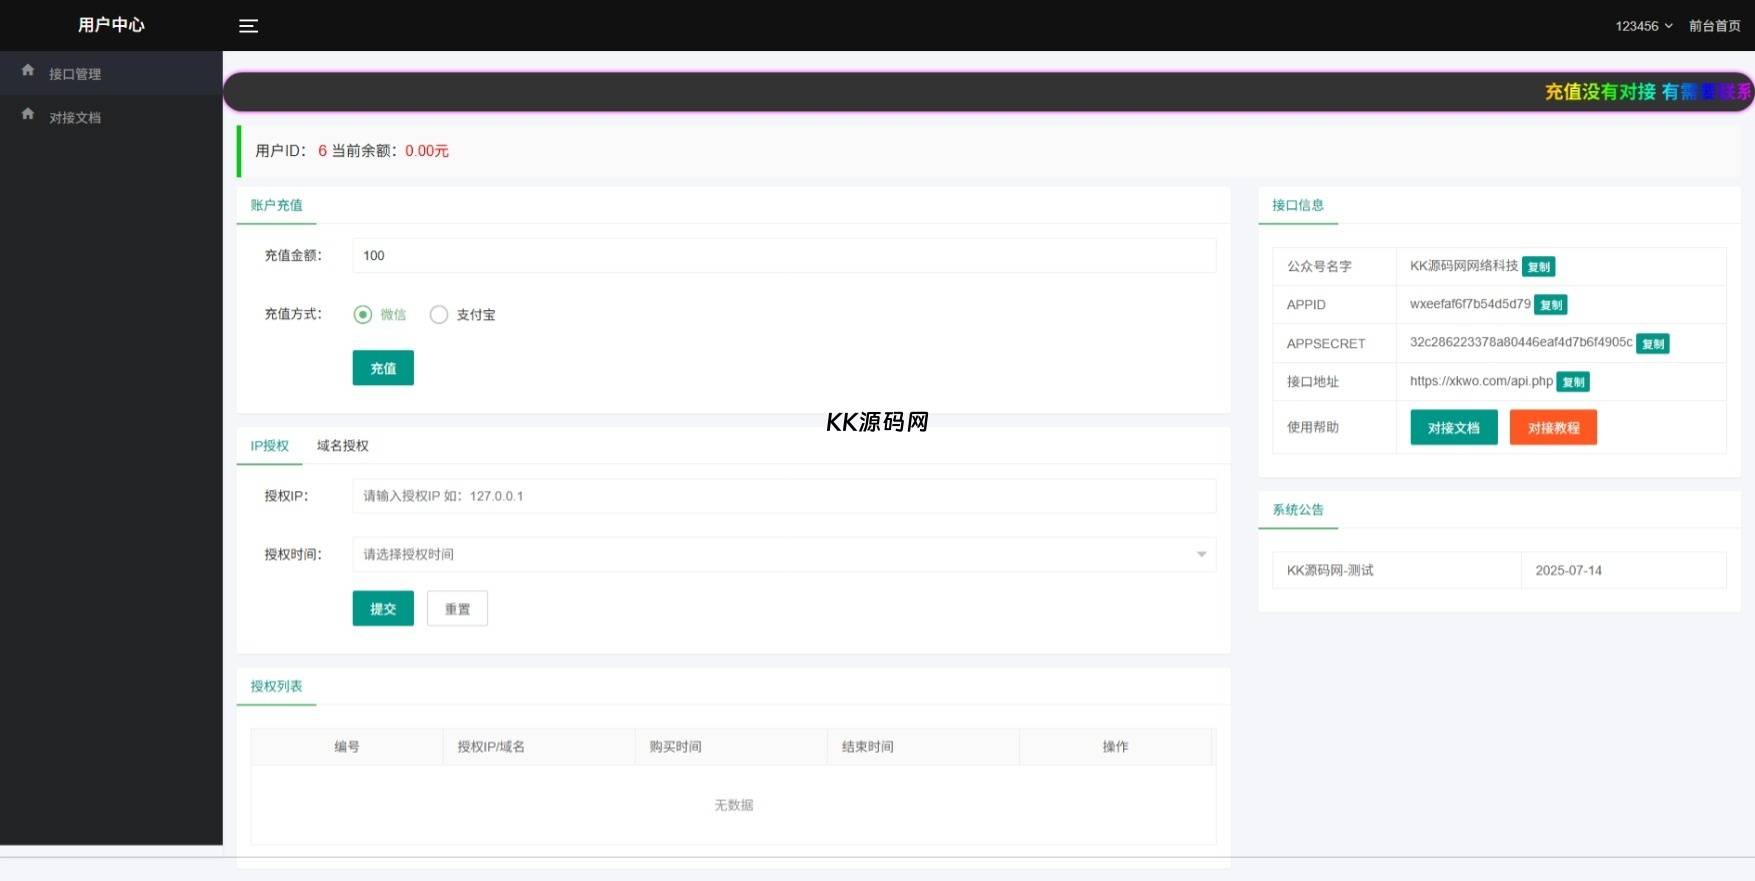Click the 授权IP input field

[x=784, y=496]
